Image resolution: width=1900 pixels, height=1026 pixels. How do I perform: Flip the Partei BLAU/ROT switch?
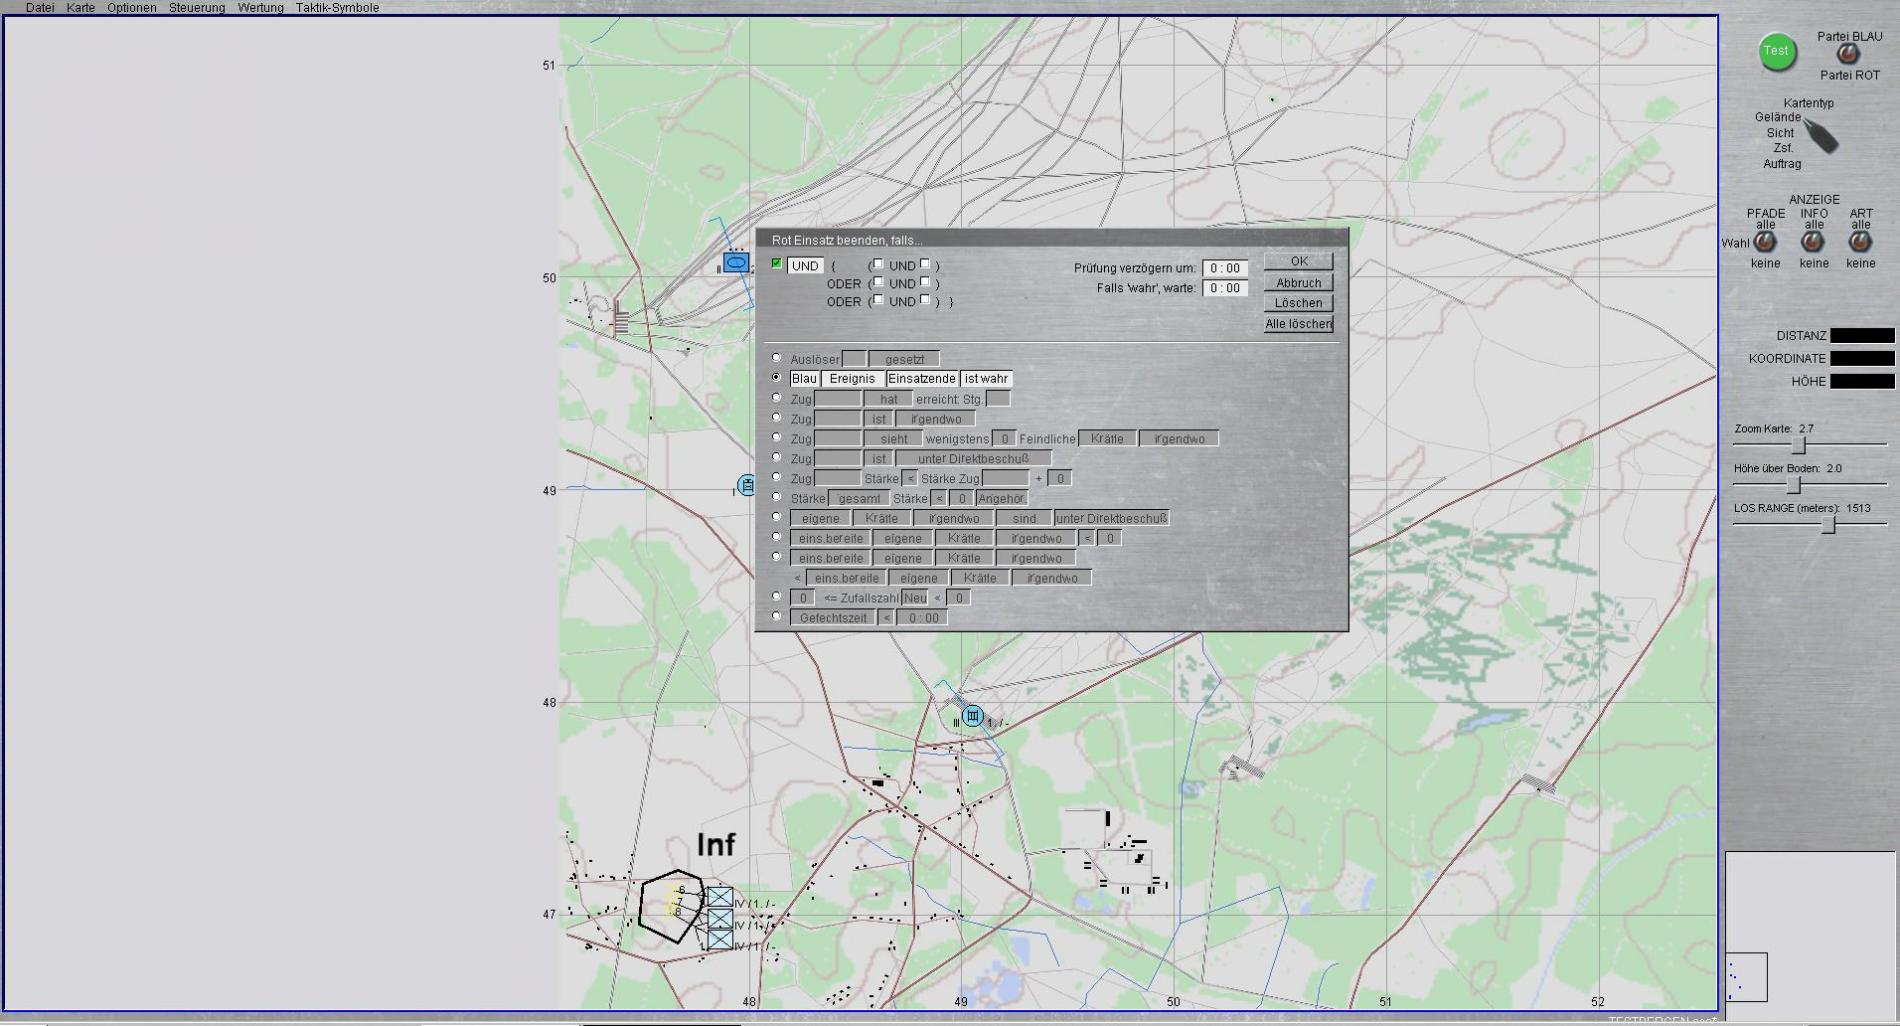[x=1848, y=56]
